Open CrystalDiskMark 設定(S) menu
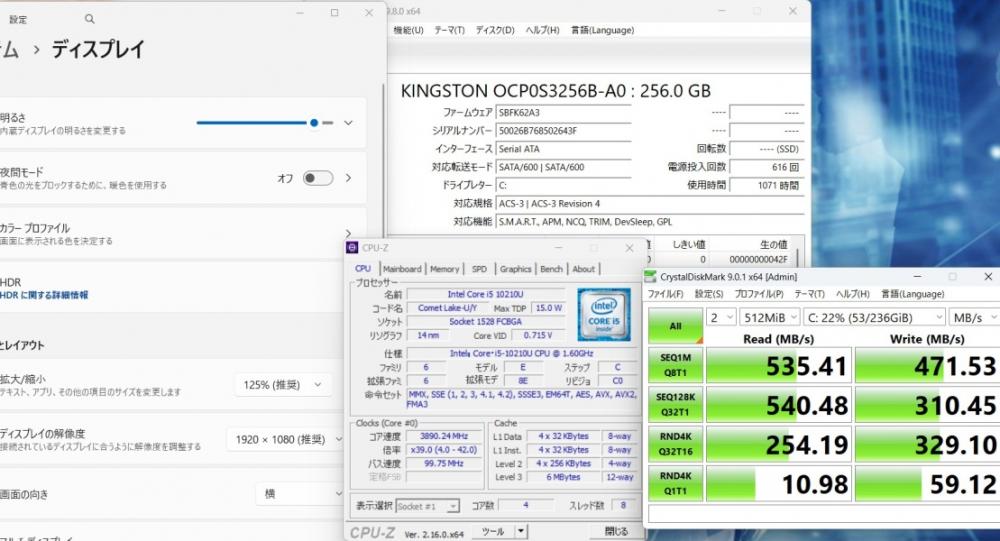The height and width of the screenshot is (541, 1000). (x=709, y=294)
